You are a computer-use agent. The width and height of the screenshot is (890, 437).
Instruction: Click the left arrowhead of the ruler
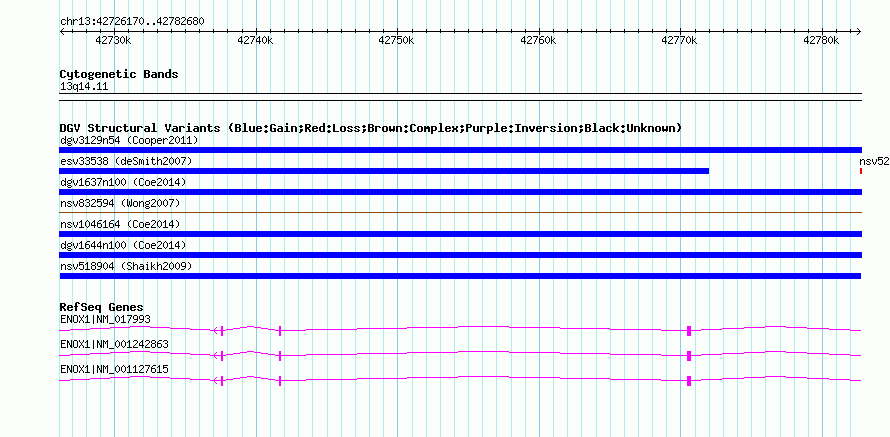(62, 31)
